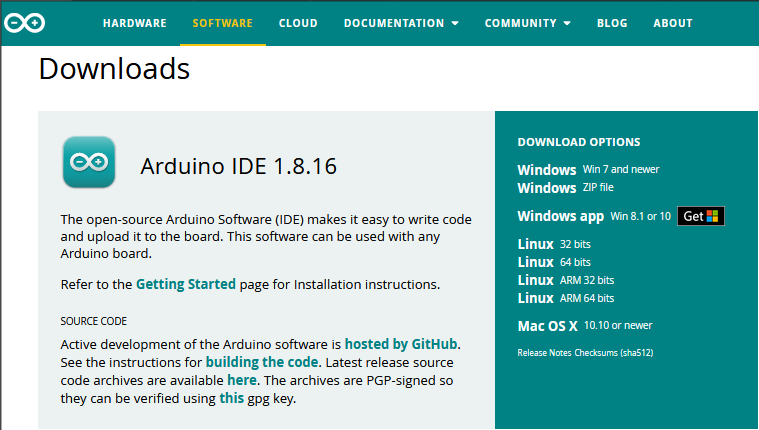Go to the Blog page
Screen dimensions: 759x430
[x=612, y=23]
